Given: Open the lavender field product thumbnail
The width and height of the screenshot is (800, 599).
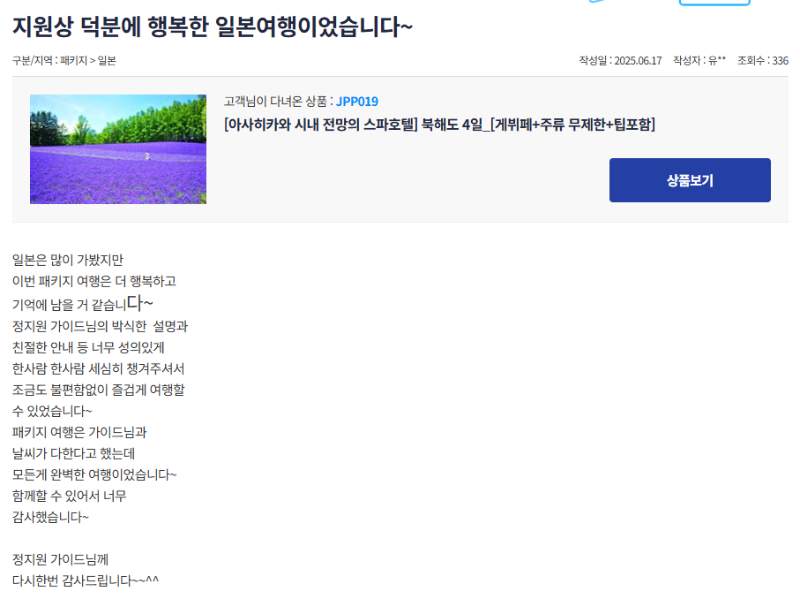Looking at the screenshot, I should coord(118,149).
